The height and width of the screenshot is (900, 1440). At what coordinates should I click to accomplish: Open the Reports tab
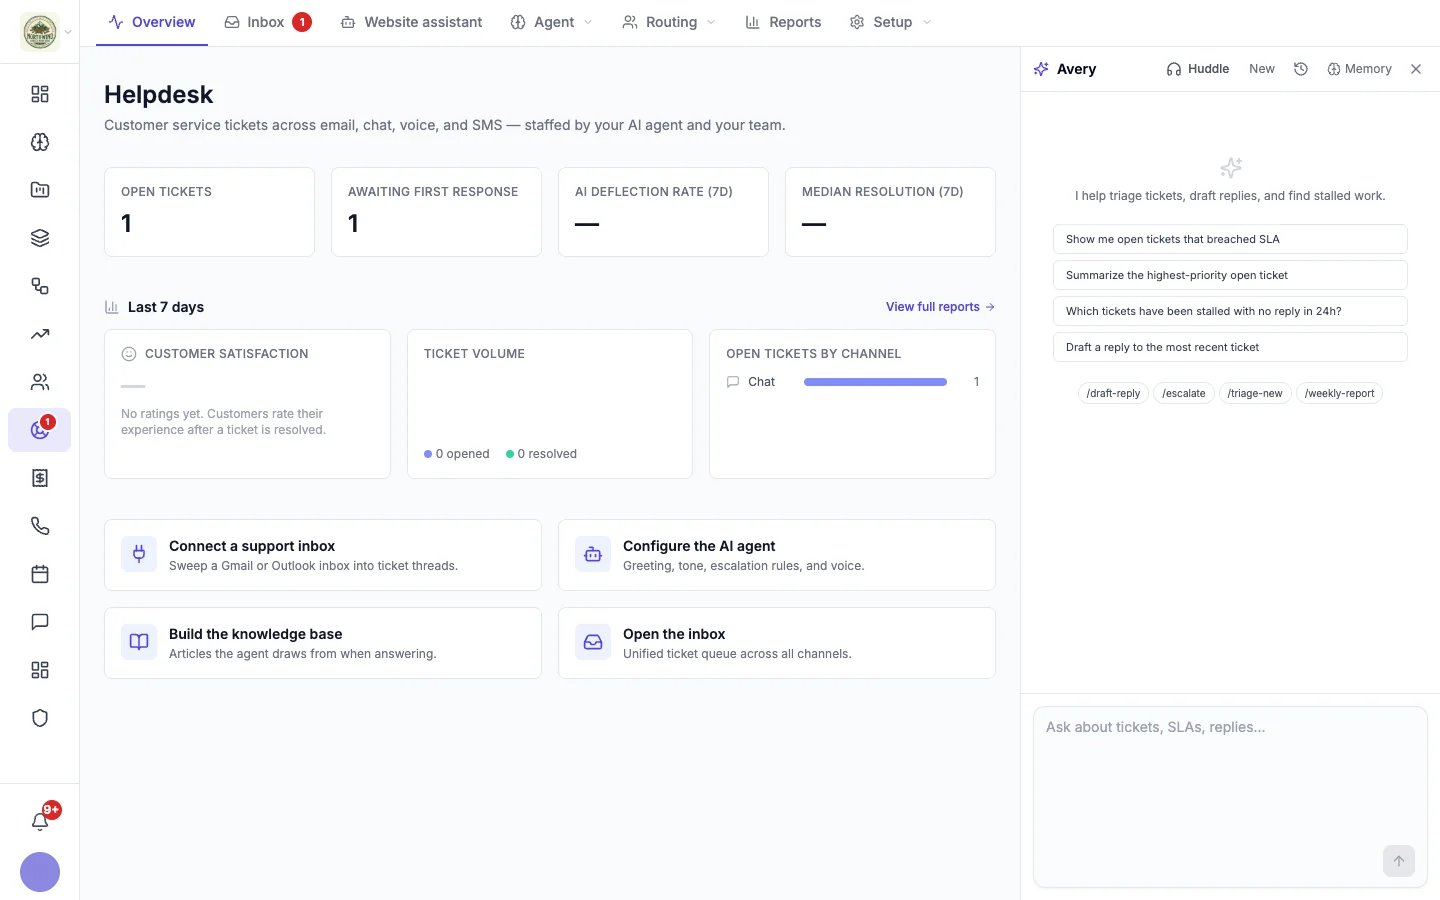[x=783, y=22]
